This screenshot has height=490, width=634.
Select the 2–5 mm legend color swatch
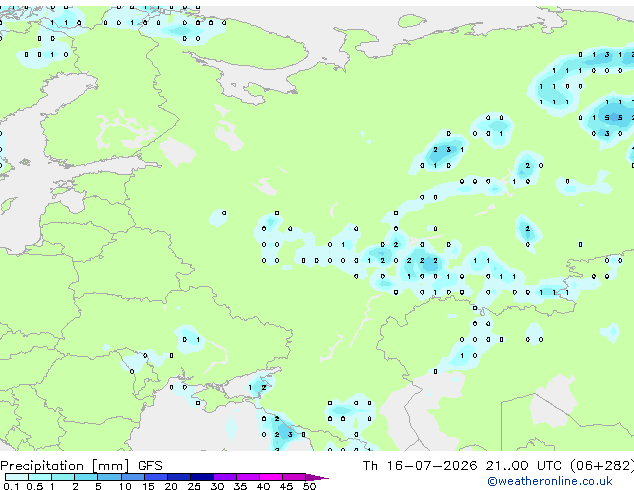pyautogui.click(x=86, y=477)
